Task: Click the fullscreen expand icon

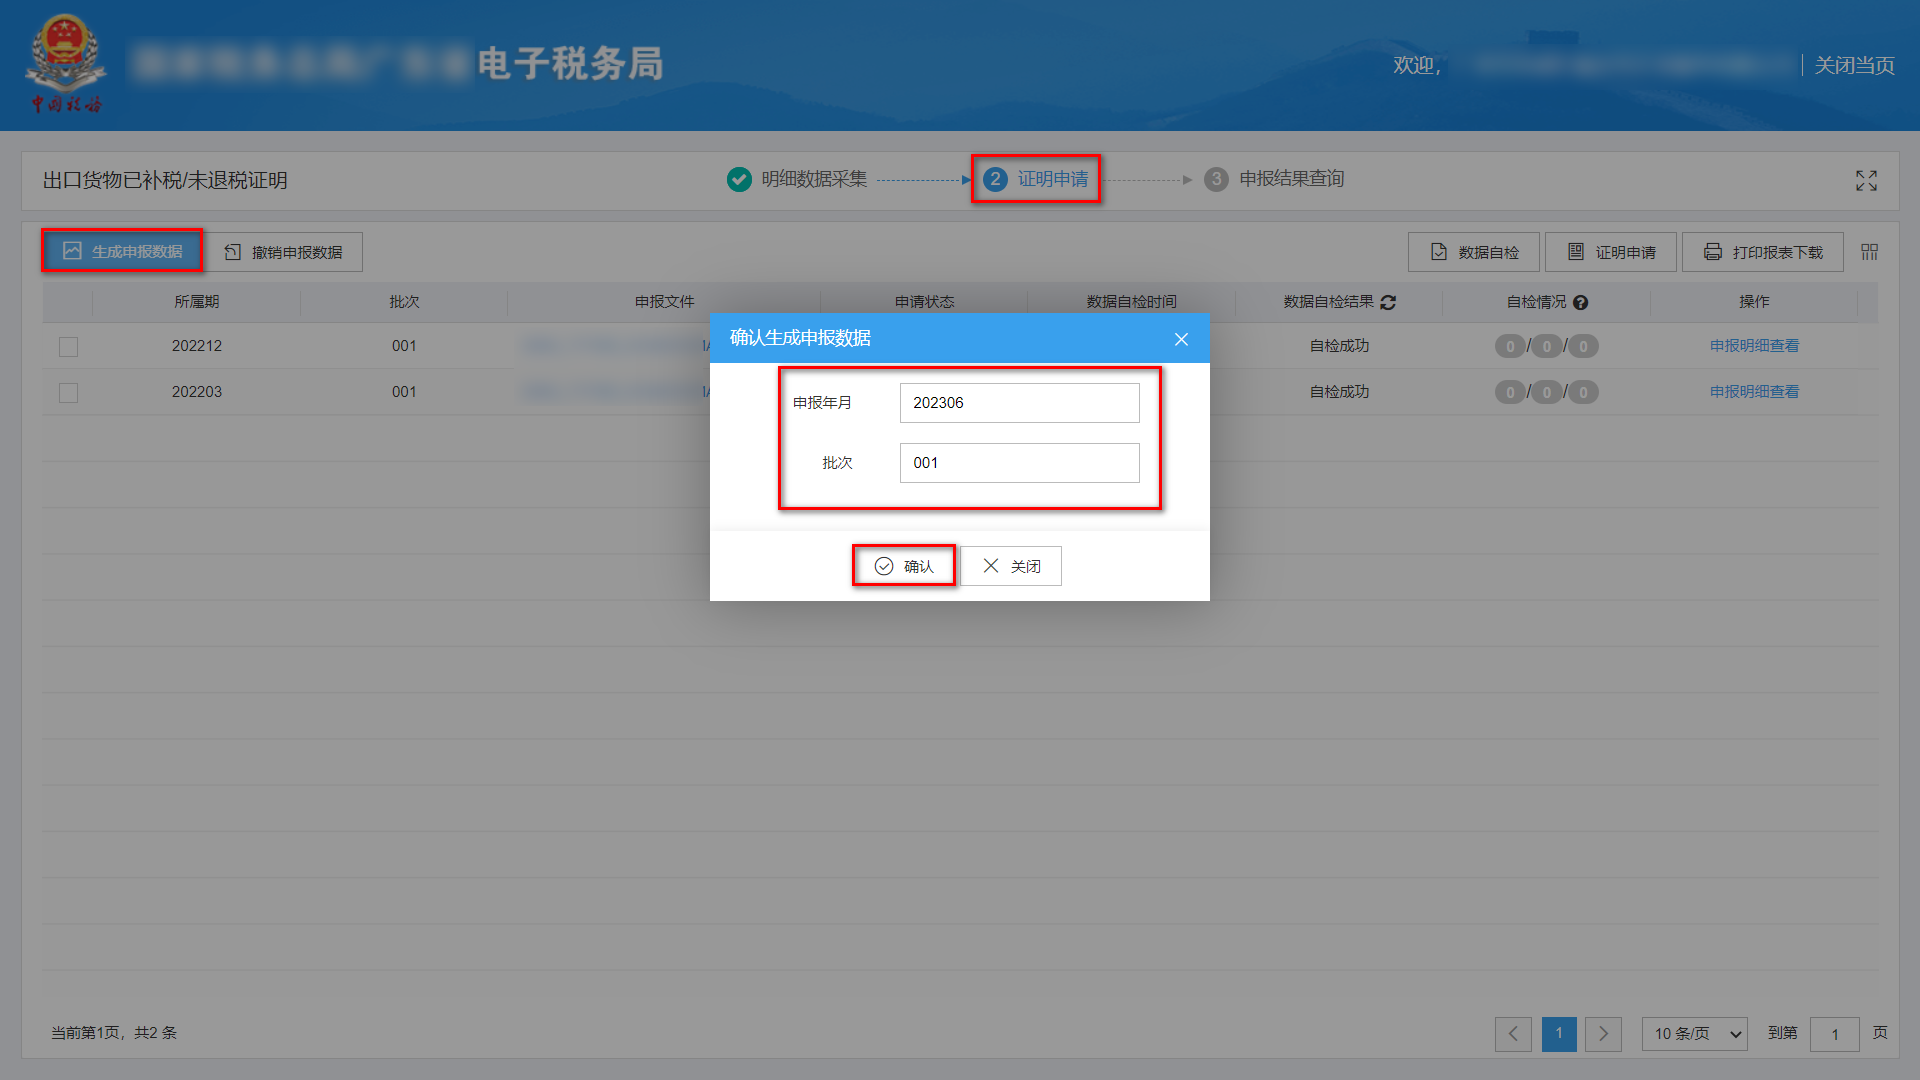Action: [1866, 180]
